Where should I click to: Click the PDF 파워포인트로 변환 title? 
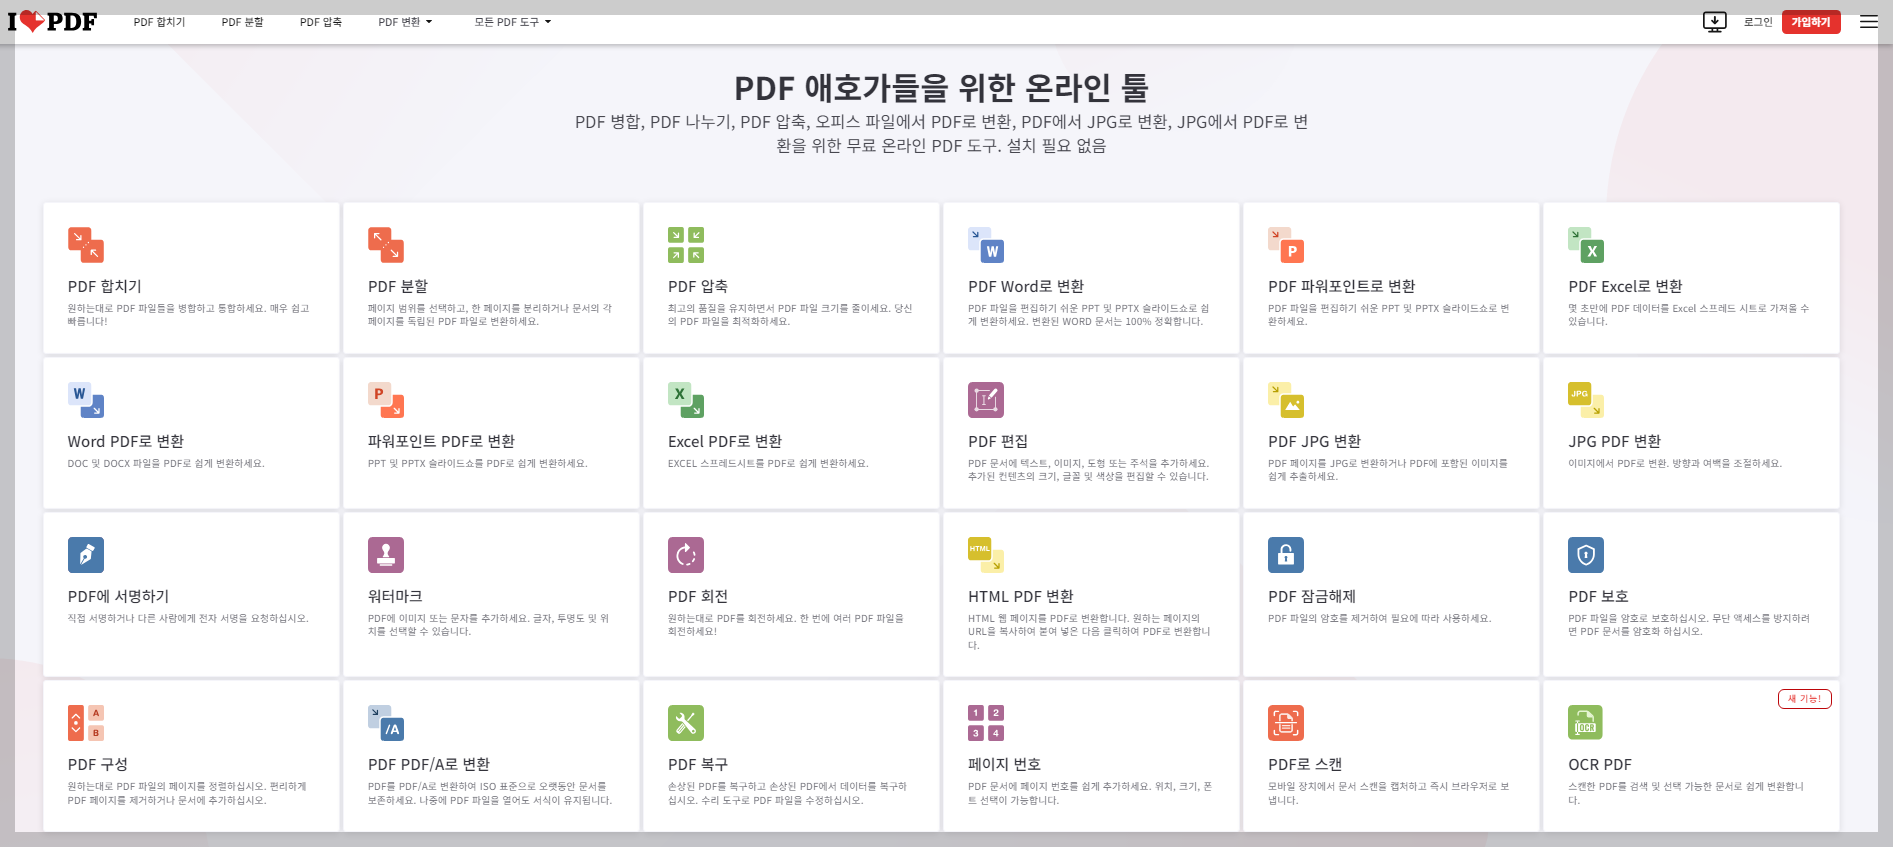pyautogui.click(x=1342, y=286)
